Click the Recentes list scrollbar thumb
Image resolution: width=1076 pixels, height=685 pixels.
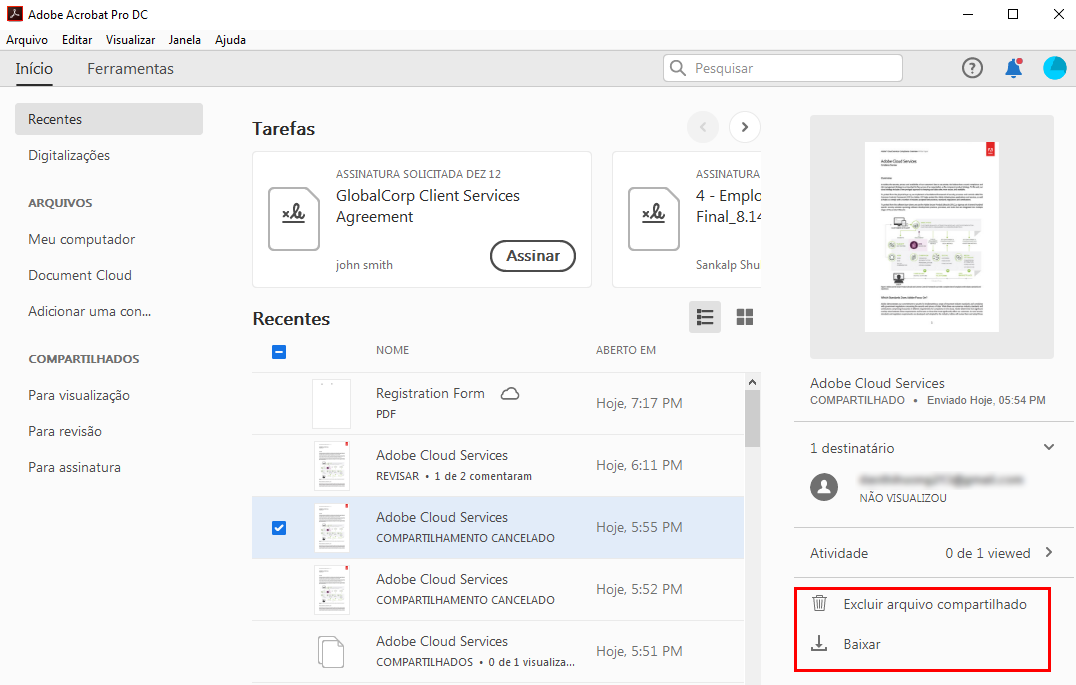click(752, 419)
